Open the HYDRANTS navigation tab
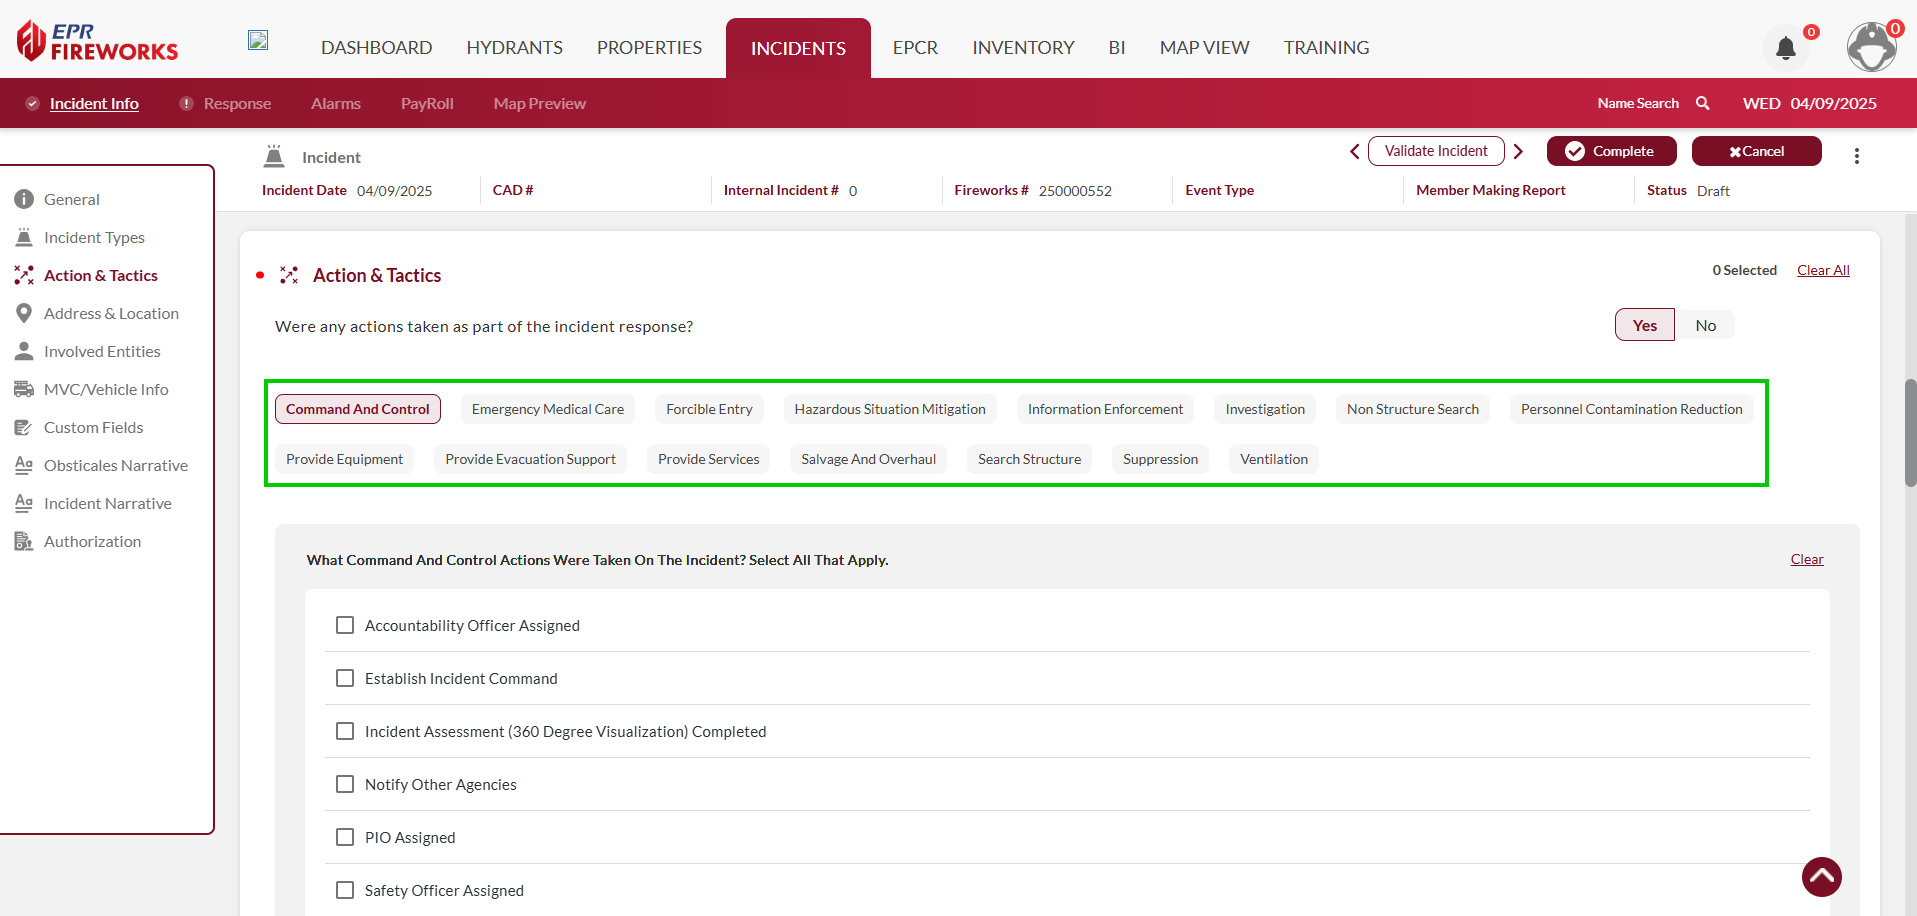Screen dimensions: 1917x916 point(514,47)
